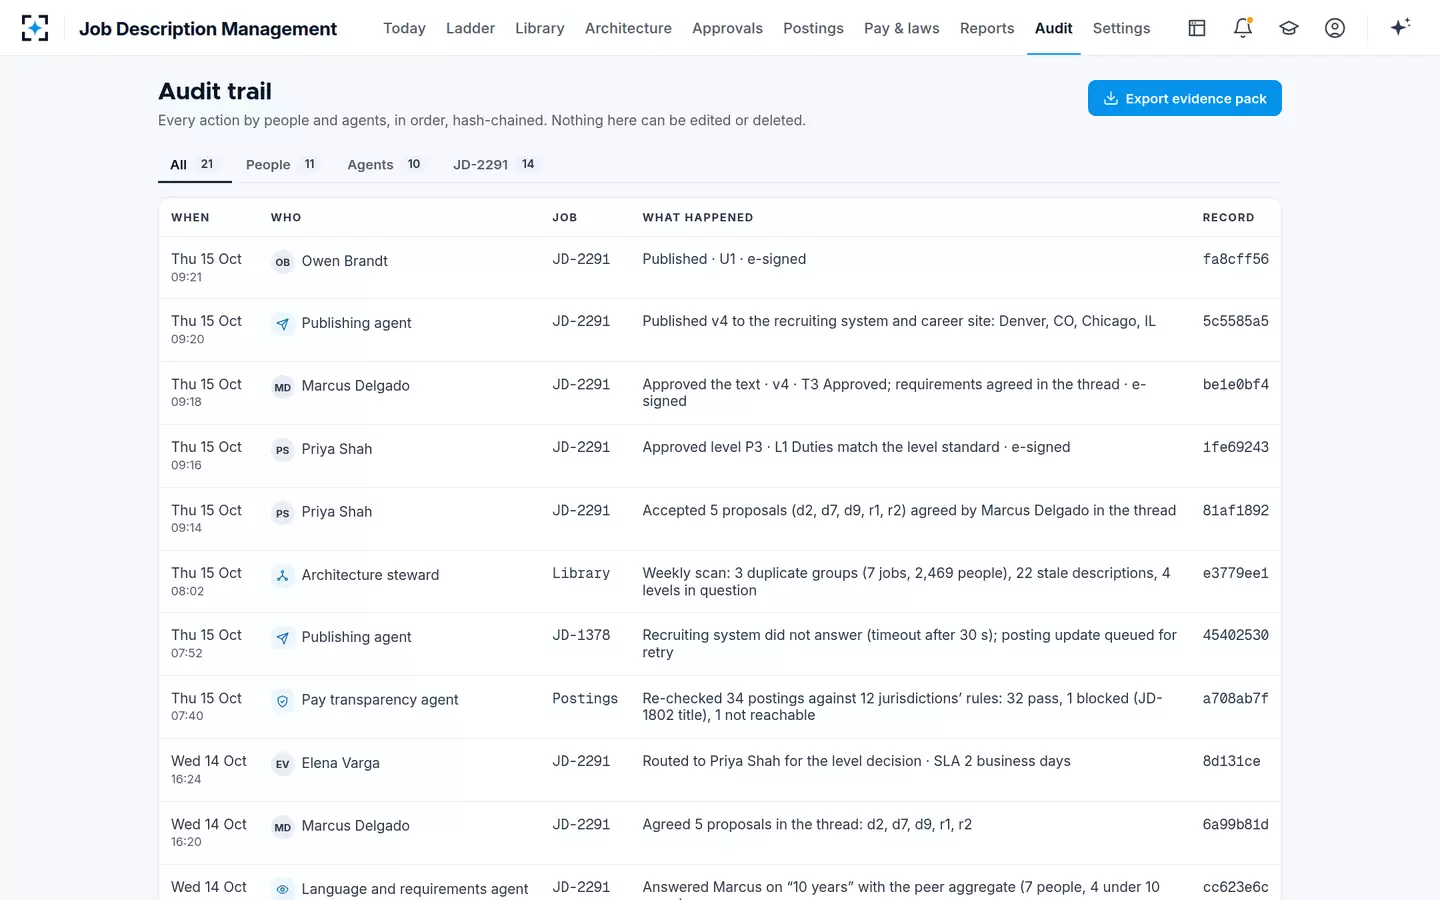Open record hash a708ab7f

click(x=1235, y=698)
